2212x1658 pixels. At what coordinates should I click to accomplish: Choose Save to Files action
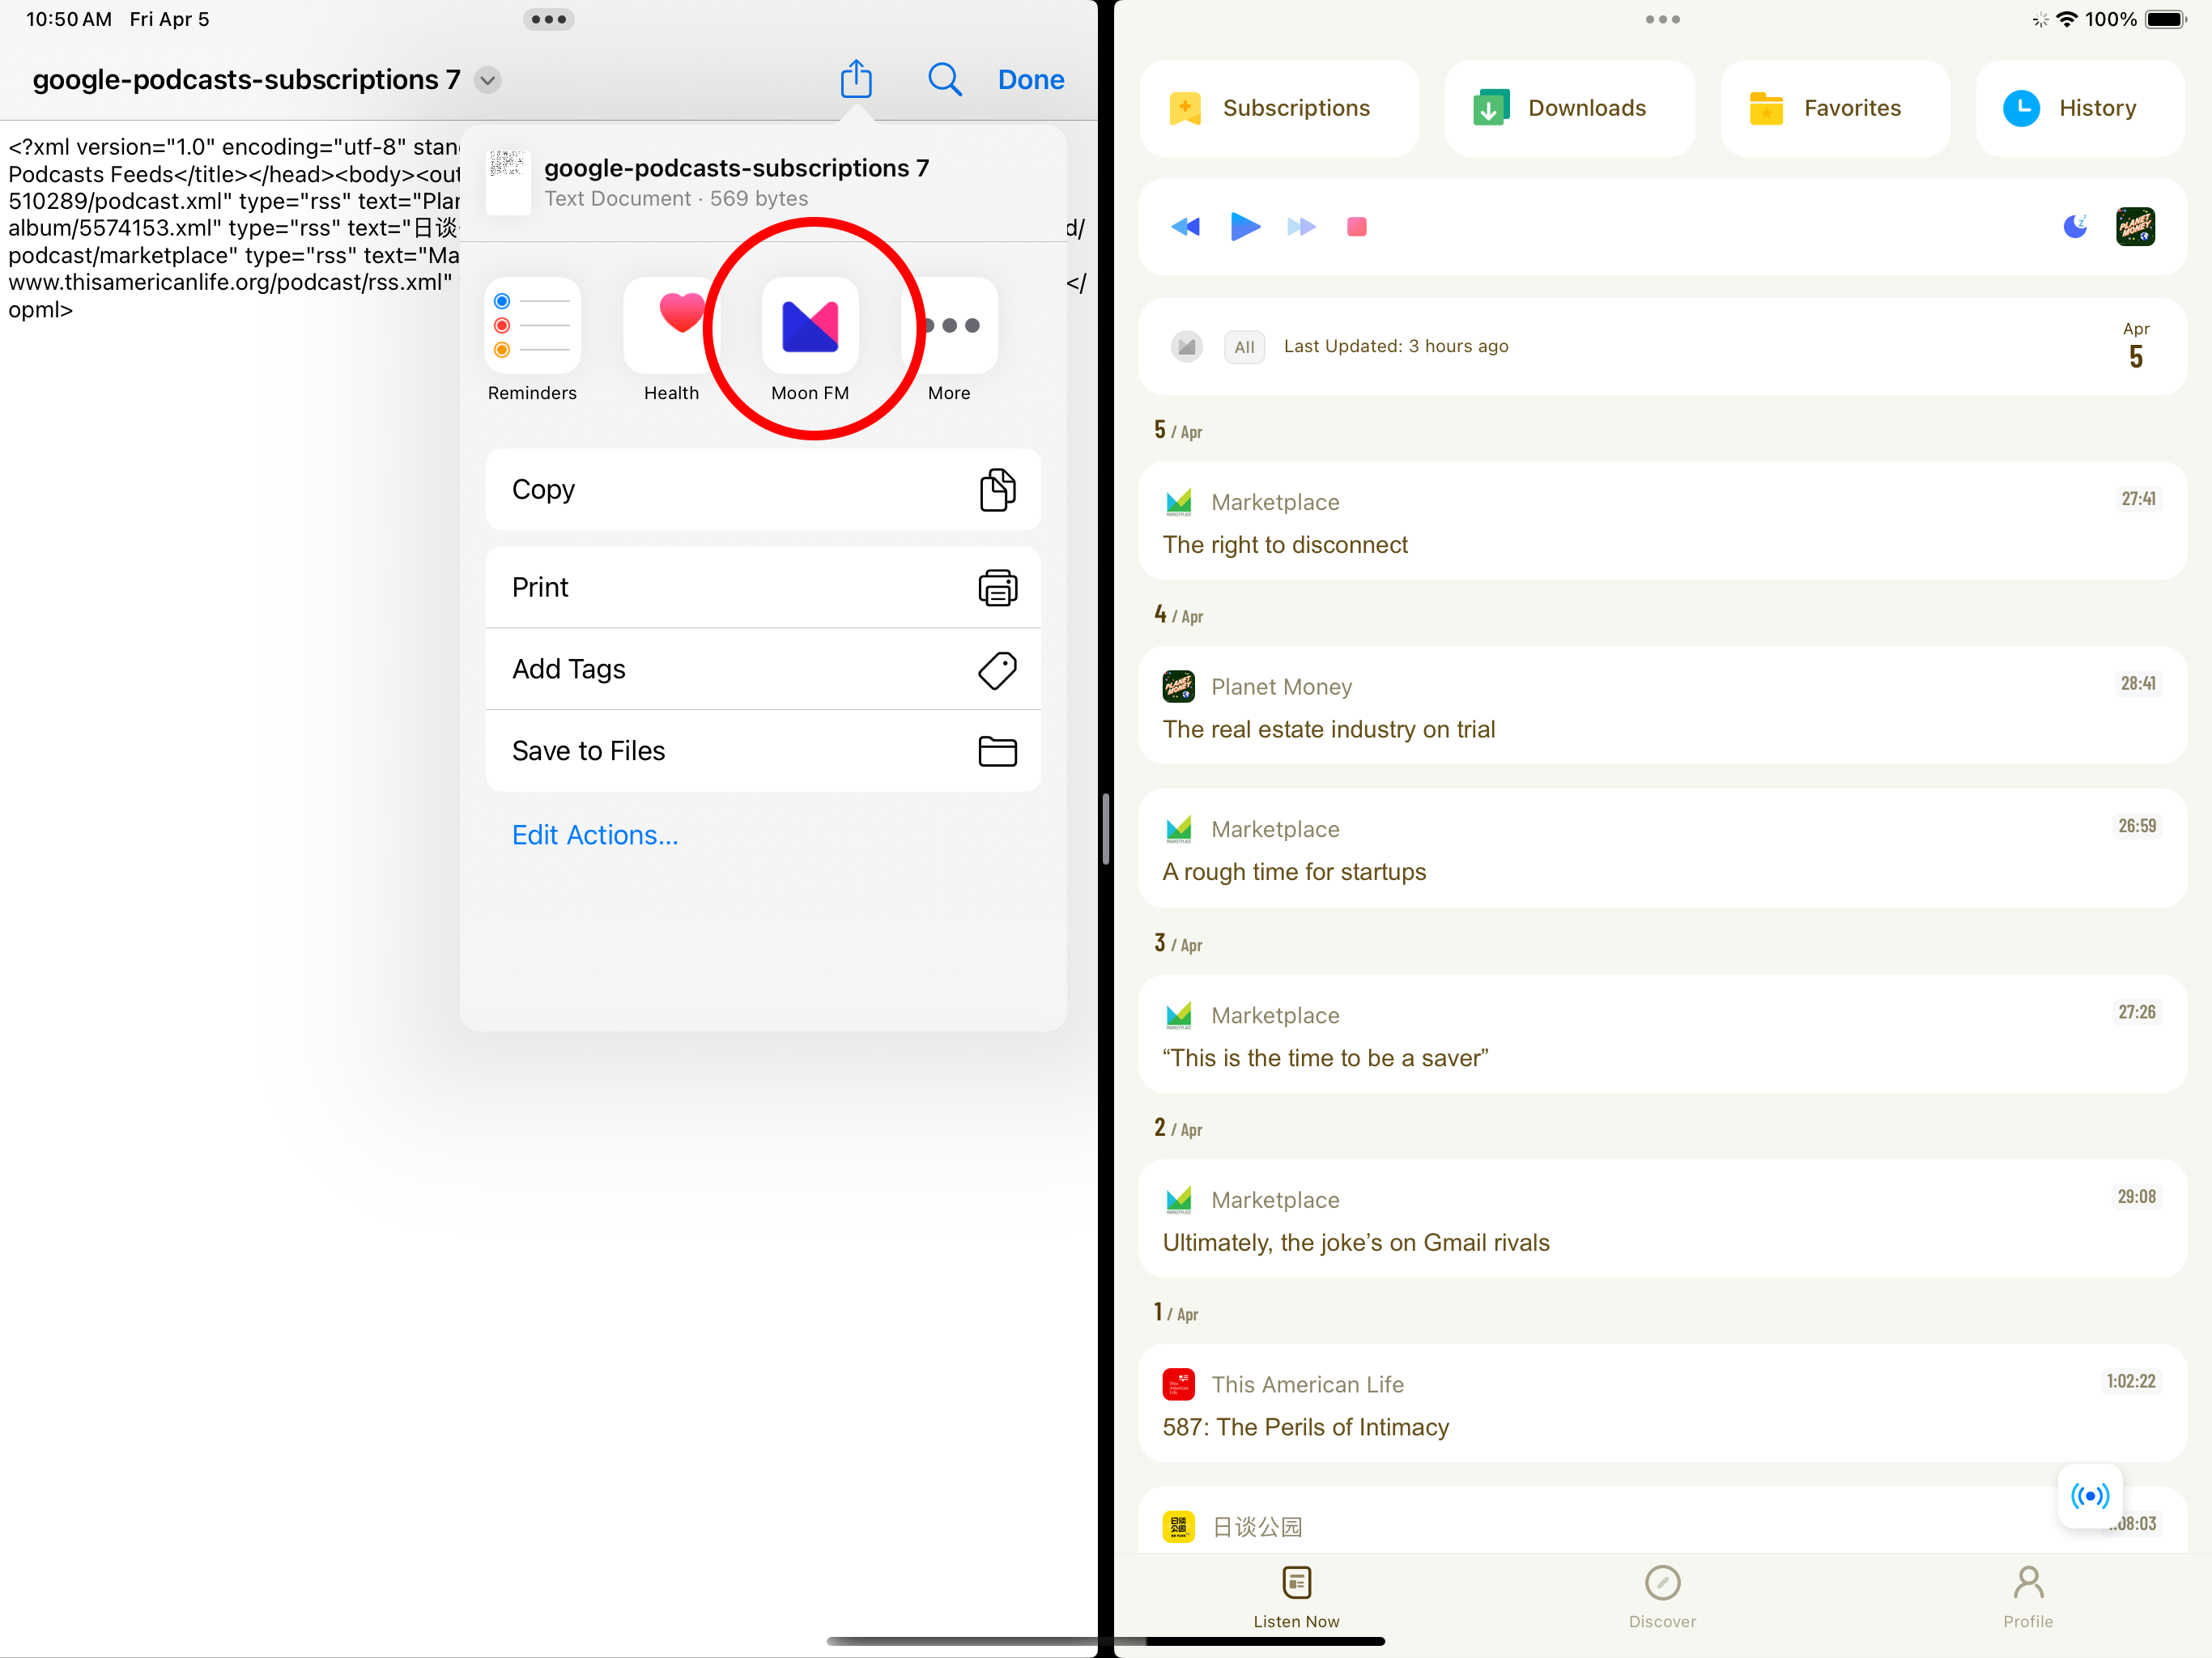pos(763,751)
